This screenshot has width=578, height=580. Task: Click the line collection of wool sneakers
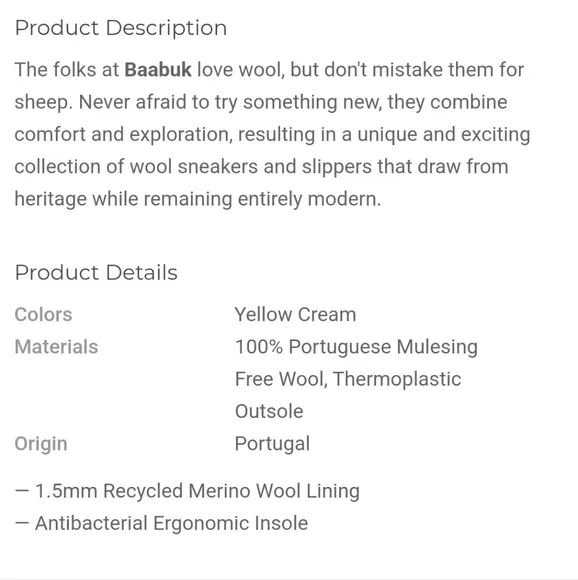261,167
